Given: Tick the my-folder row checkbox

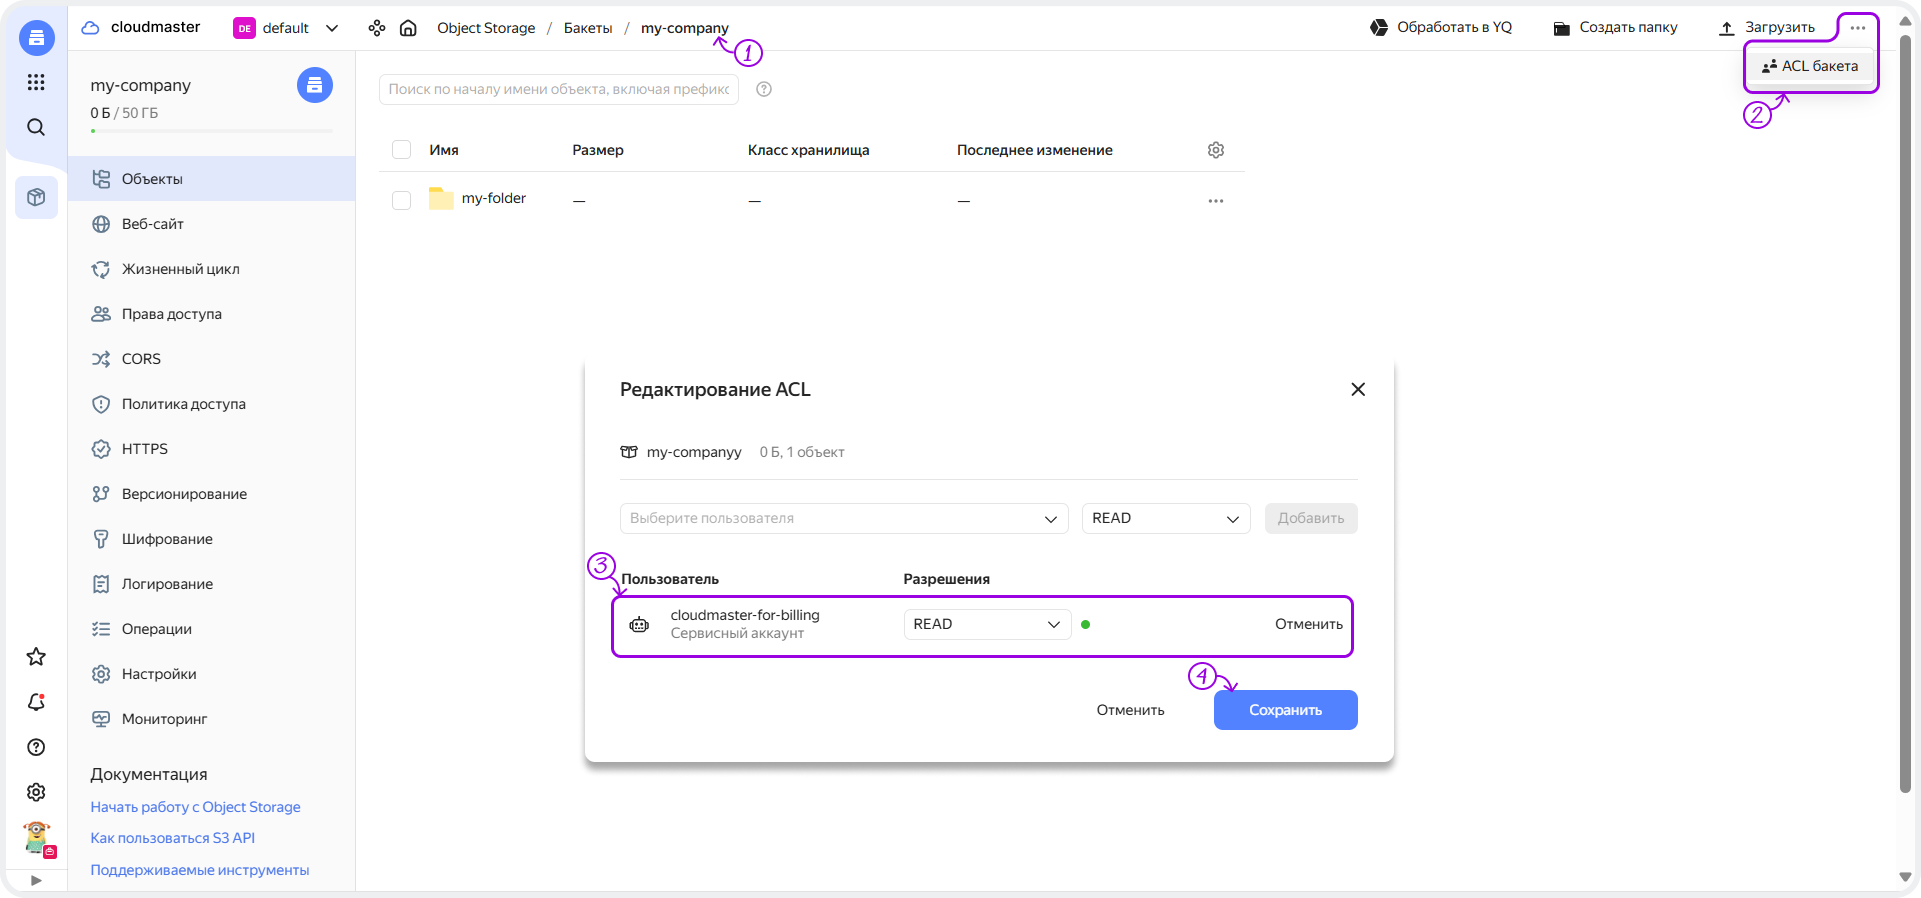Looking at the screenshot, I should pos(402,200).
